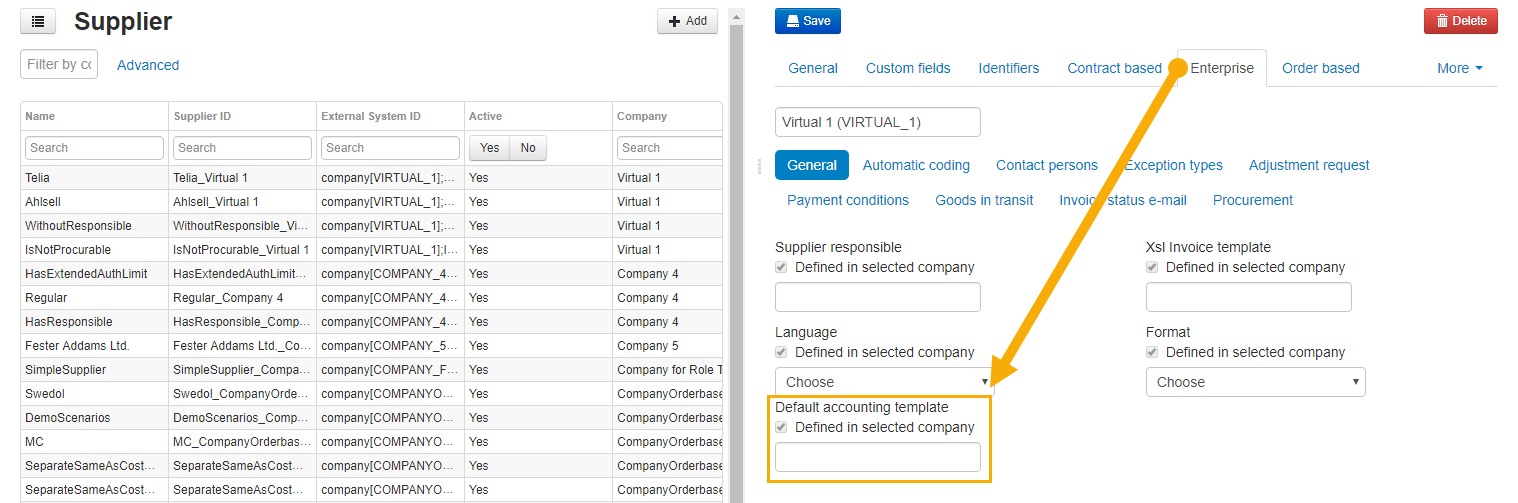Viewport: 1518px width, 503px height.
Task: Open the Procurement sub-tab
Action: tap(1253, 200)
